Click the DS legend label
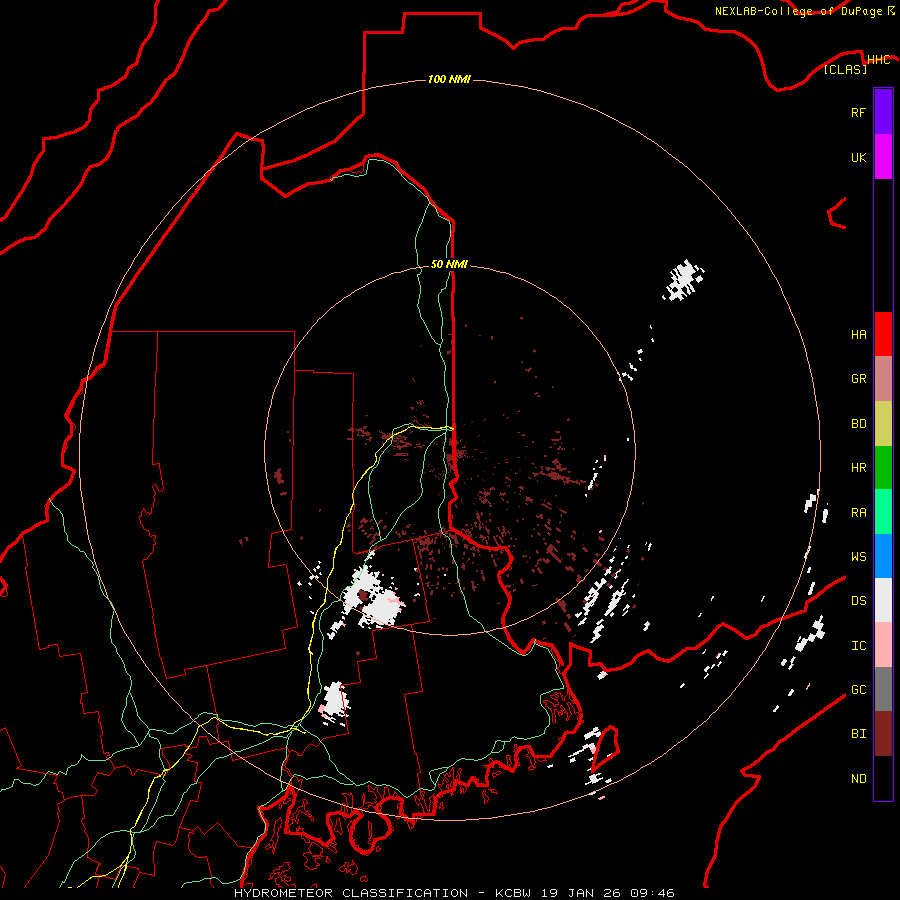This screenshot has height=900, width=900. pyautogui.click(x=858, y=601)
